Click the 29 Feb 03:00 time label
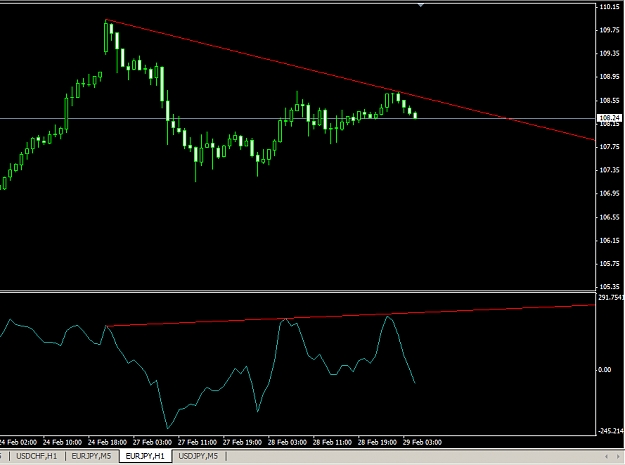This screenshot has height=465, width=625. [423, 442]
